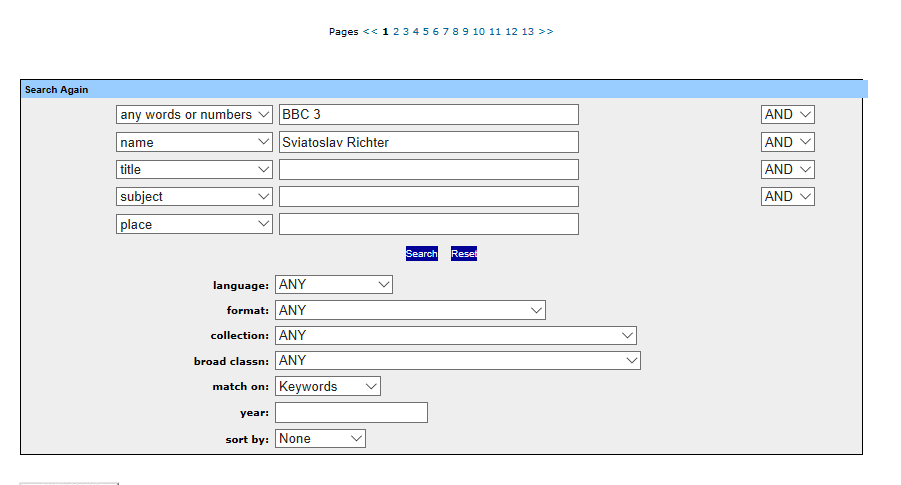Go to results page 9
Screen dimensions: 901x485
(x=465, y=32)
